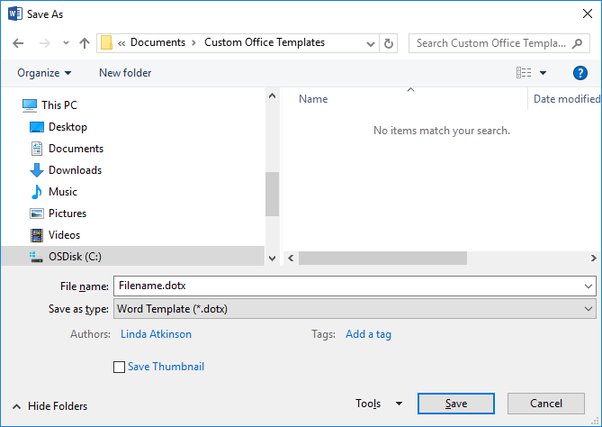602x427 pixels.
Task: Go up one folder level
Action: (84, 43)
